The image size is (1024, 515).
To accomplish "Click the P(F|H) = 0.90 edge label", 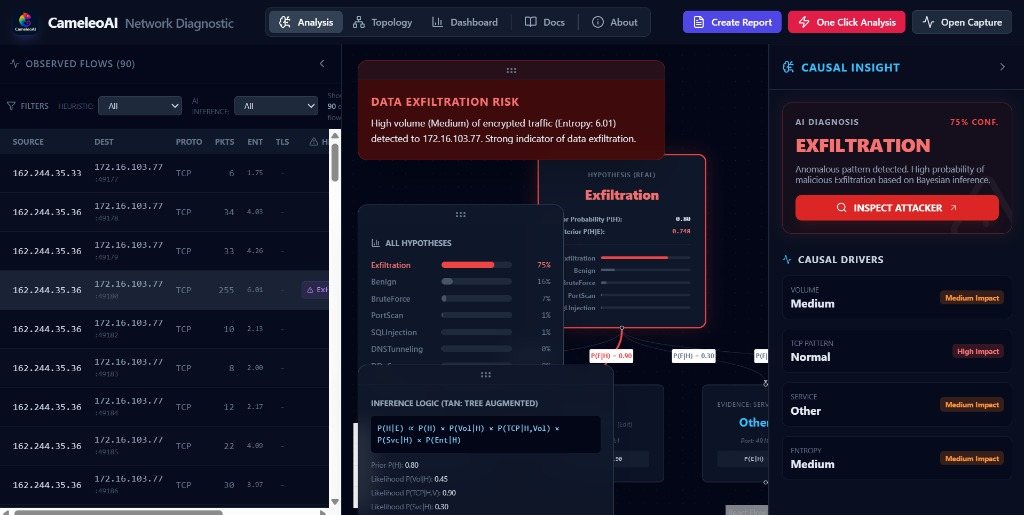I will pyautogui.click(x=611, y=356).
